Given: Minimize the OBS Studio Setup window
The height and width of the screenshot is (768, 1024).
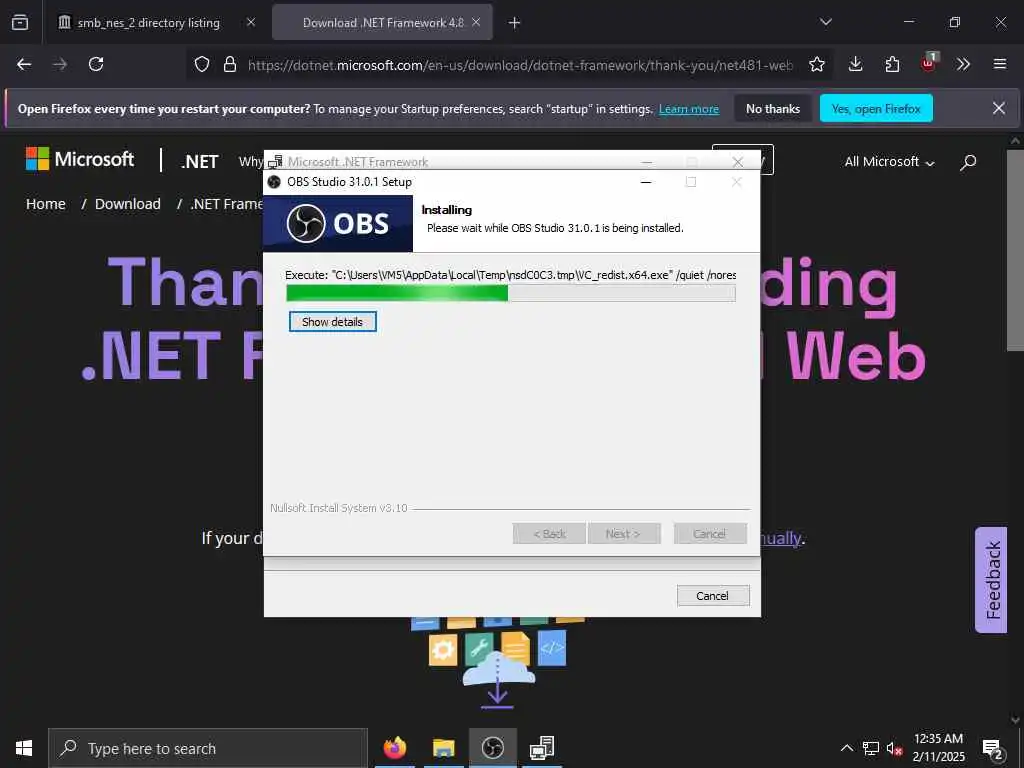Looking at the screenshot, I should pyautogui.click(x=646, y=182).
